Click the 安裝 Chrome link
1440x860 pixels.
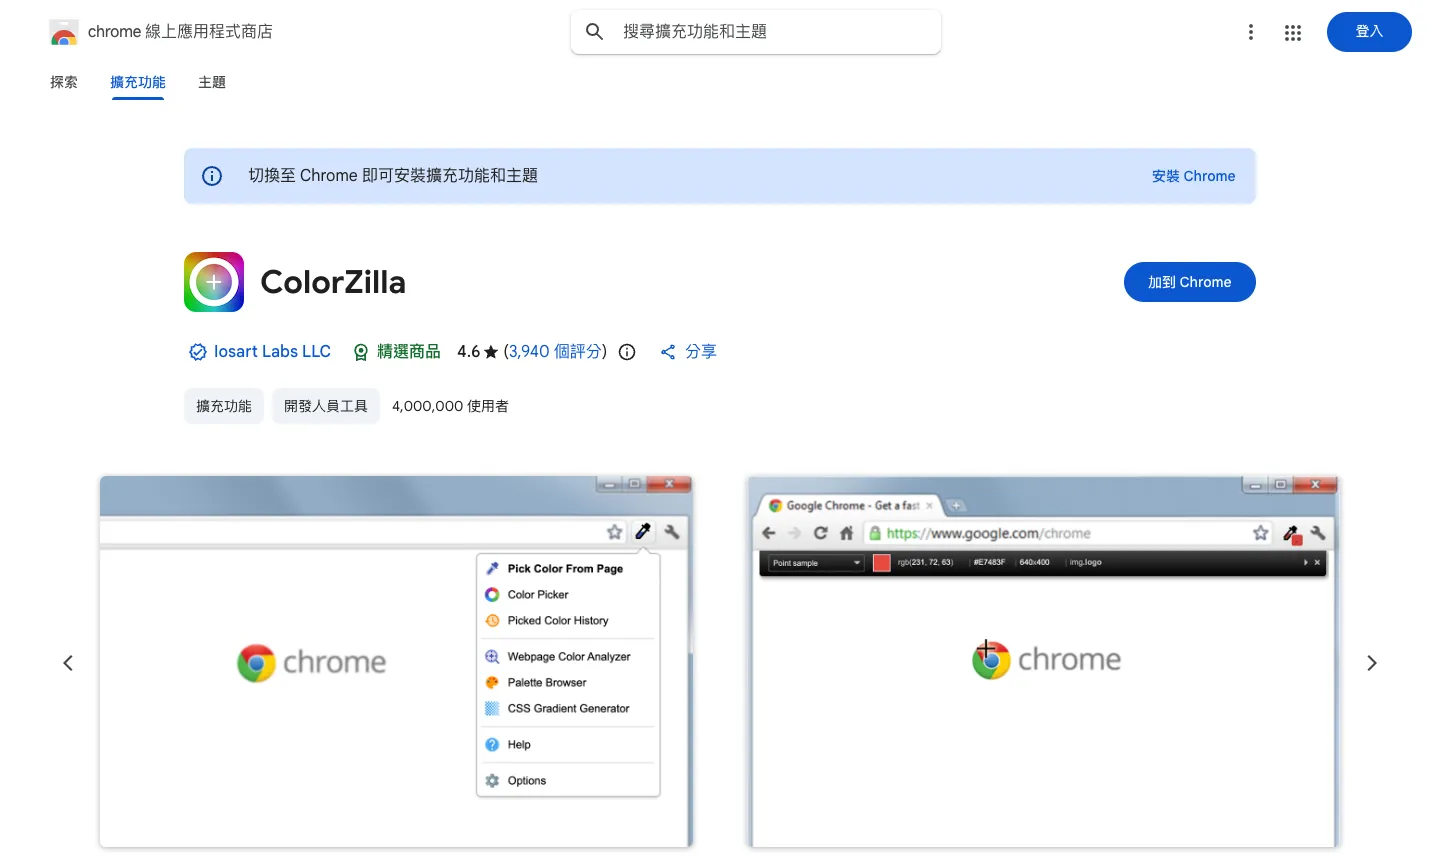(x=1193, y=176)
